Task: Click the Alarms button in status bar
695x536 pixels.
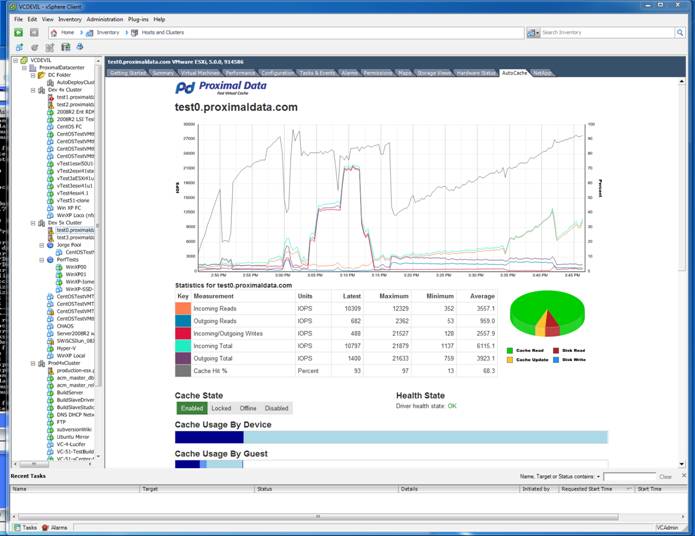Action: pos(55,528)
